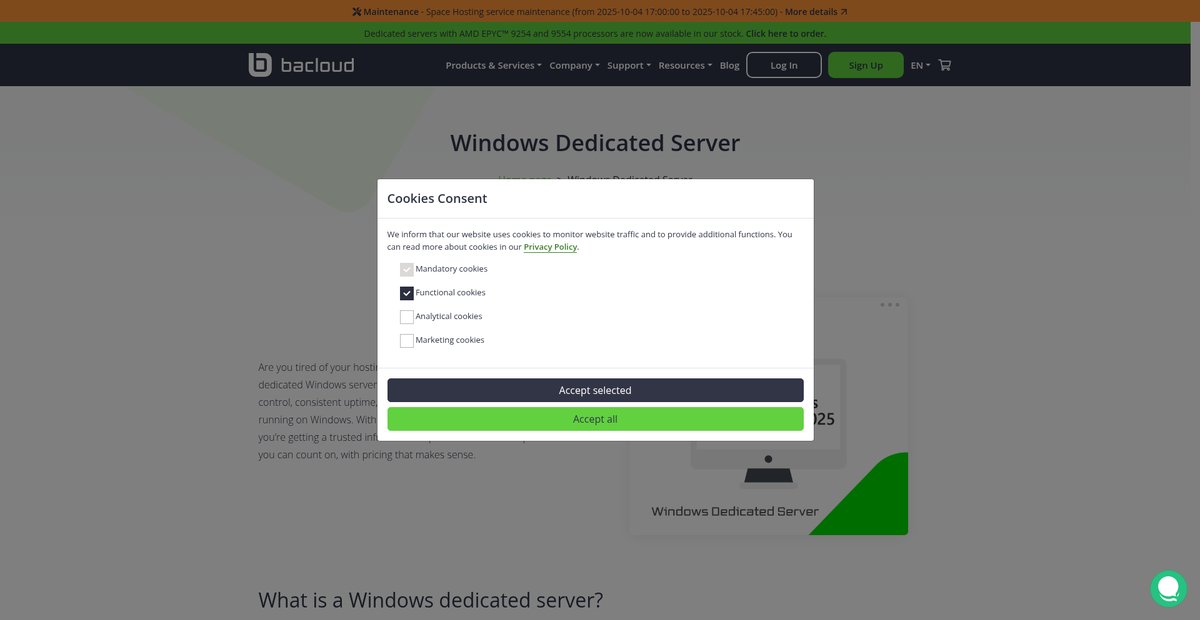Screen dimensions: 1200x620
Task: Enable the Marketing cookies checkbox
Action: [407, 340]
